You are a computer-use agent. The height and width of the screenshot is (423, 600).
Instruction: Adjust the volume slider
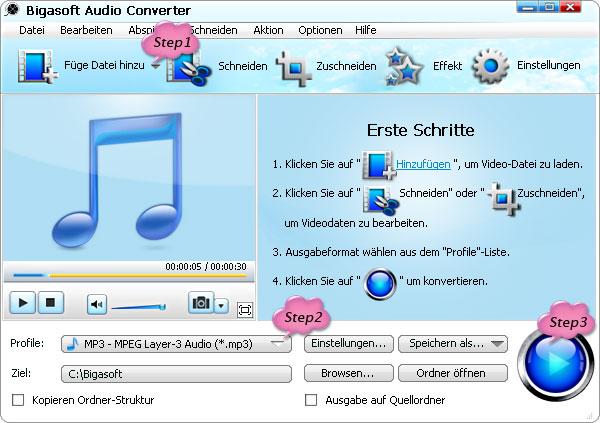tap(139, 307)
